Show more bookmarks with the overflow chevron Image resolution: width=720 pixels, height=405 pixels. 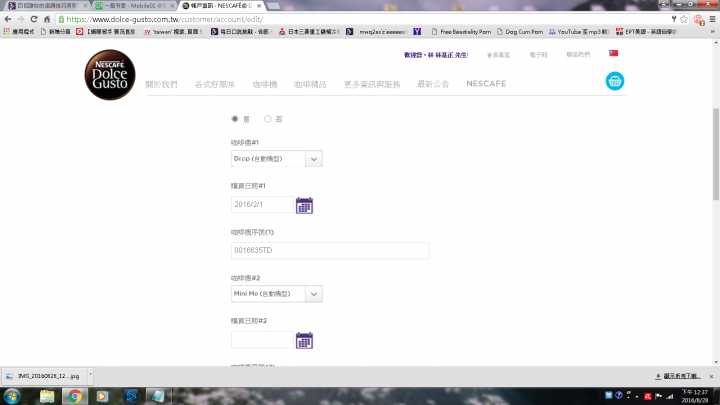[713, 32]
